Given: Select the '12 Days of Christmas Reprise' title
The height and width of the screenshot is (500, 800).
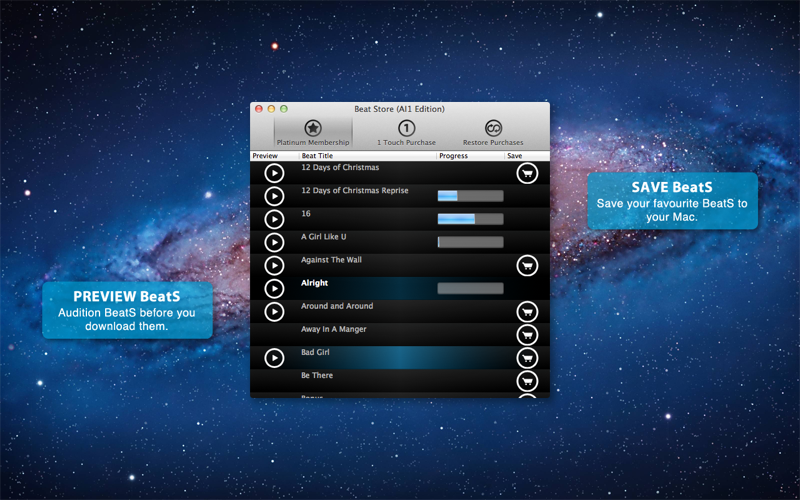Looking at the screenshot, I should [x=355, y=190].
